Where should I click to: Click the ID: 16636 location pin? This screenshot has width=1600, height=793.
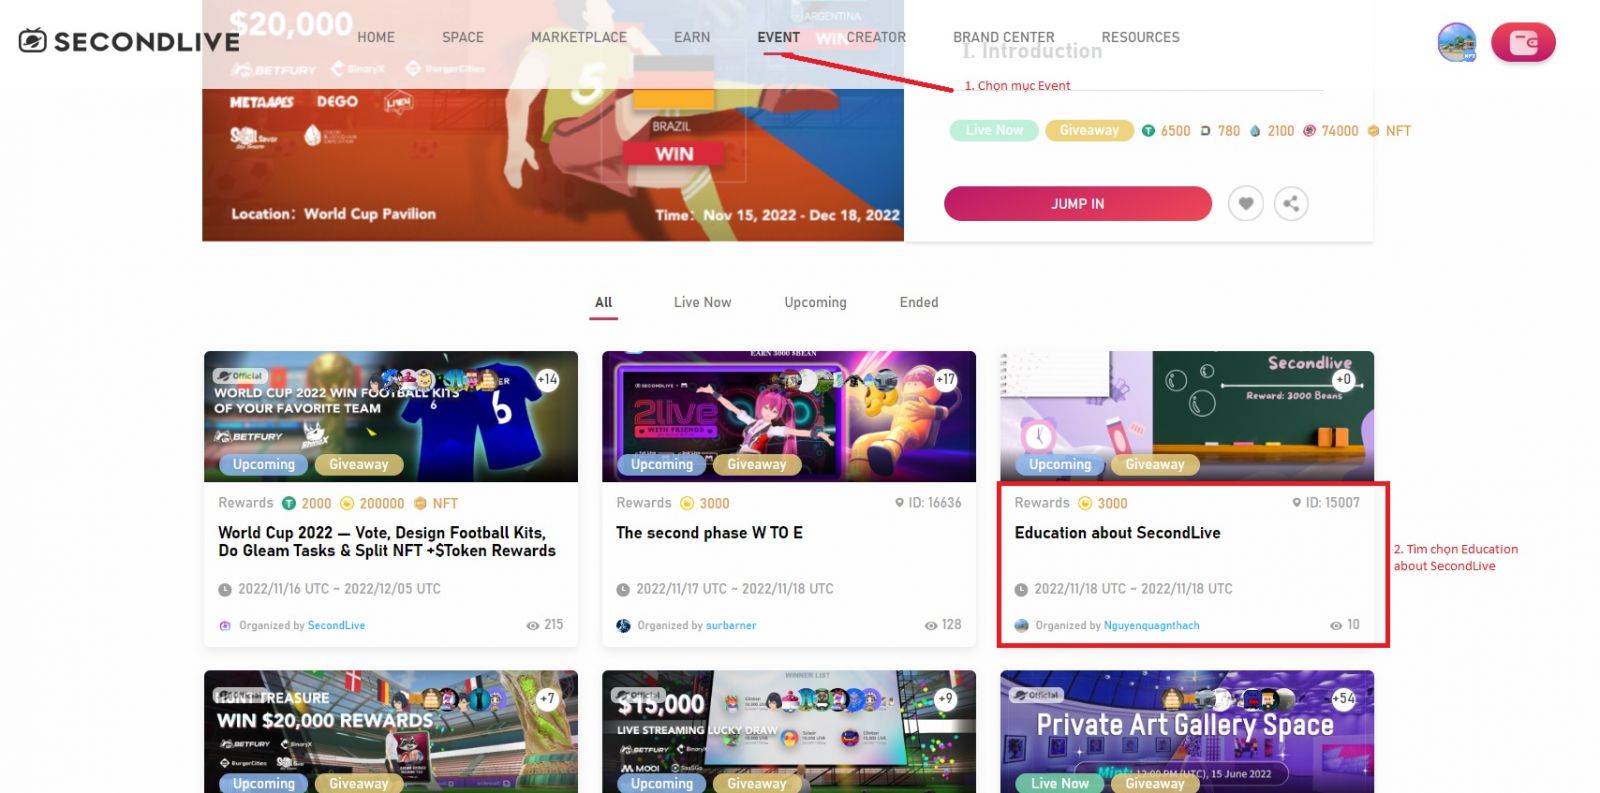(899, 503)
